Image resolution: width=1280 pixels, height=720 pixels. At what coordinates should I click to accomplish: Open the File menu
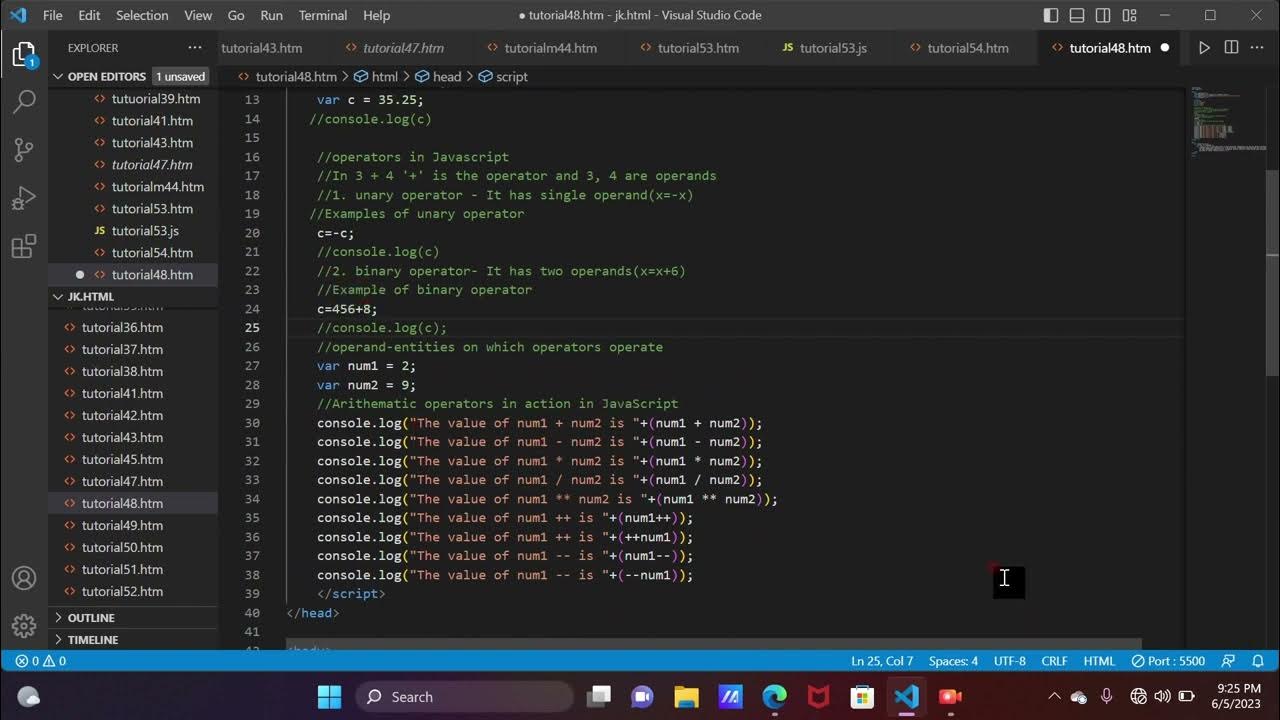click(x=53, y=15)
